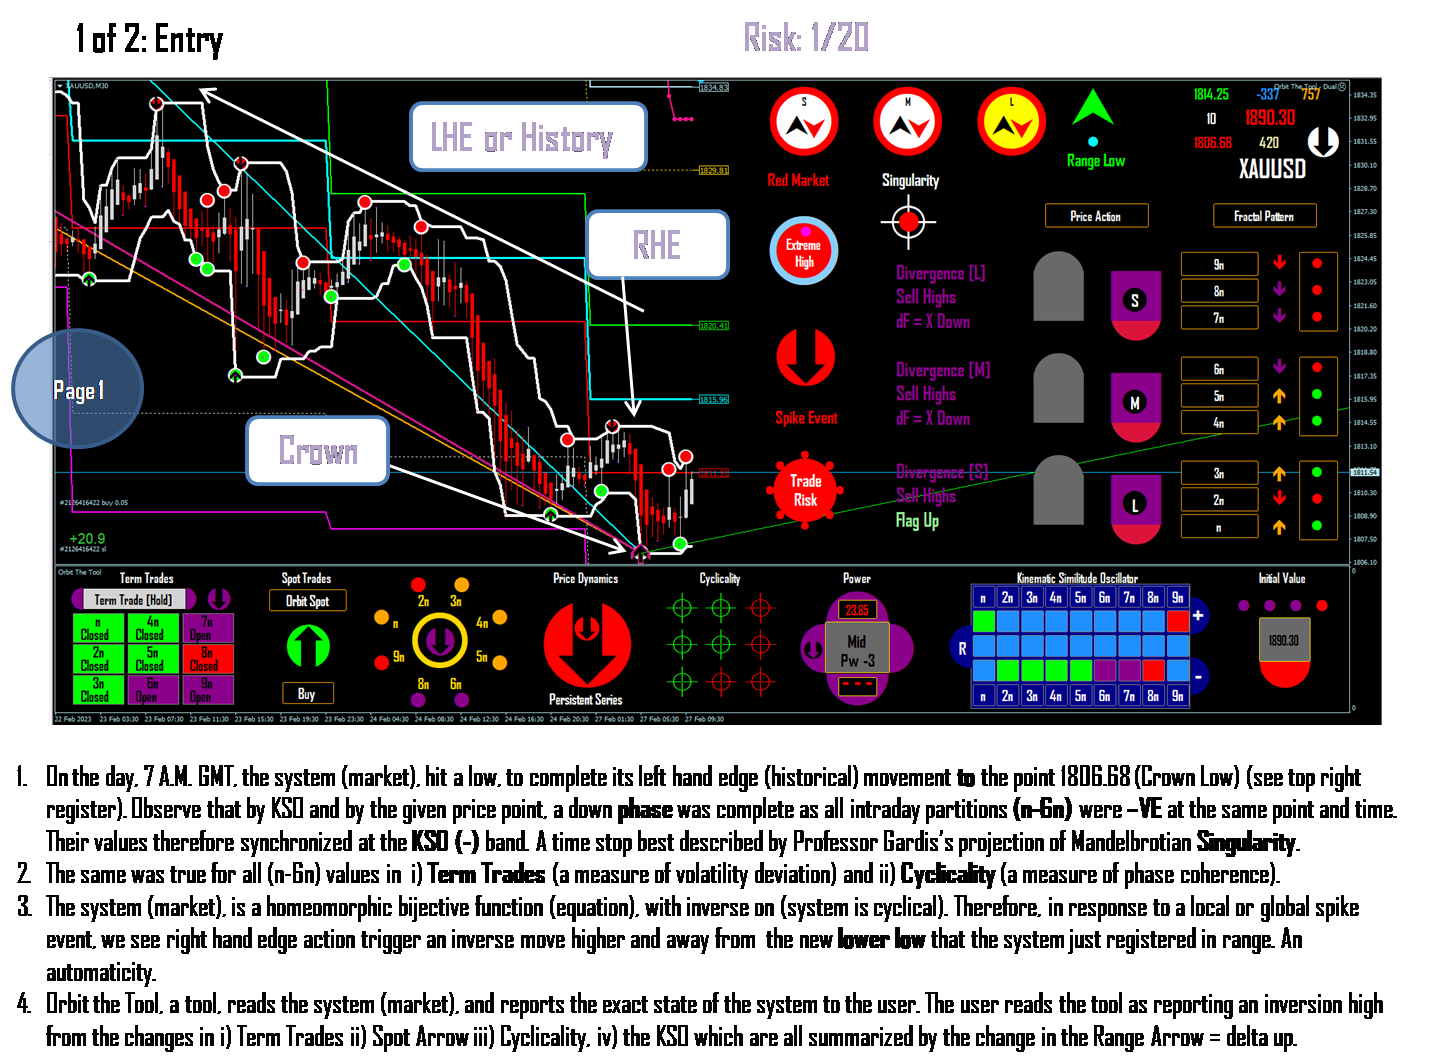Select the 4n box under Fractal Pattern

click(1219, 423)
